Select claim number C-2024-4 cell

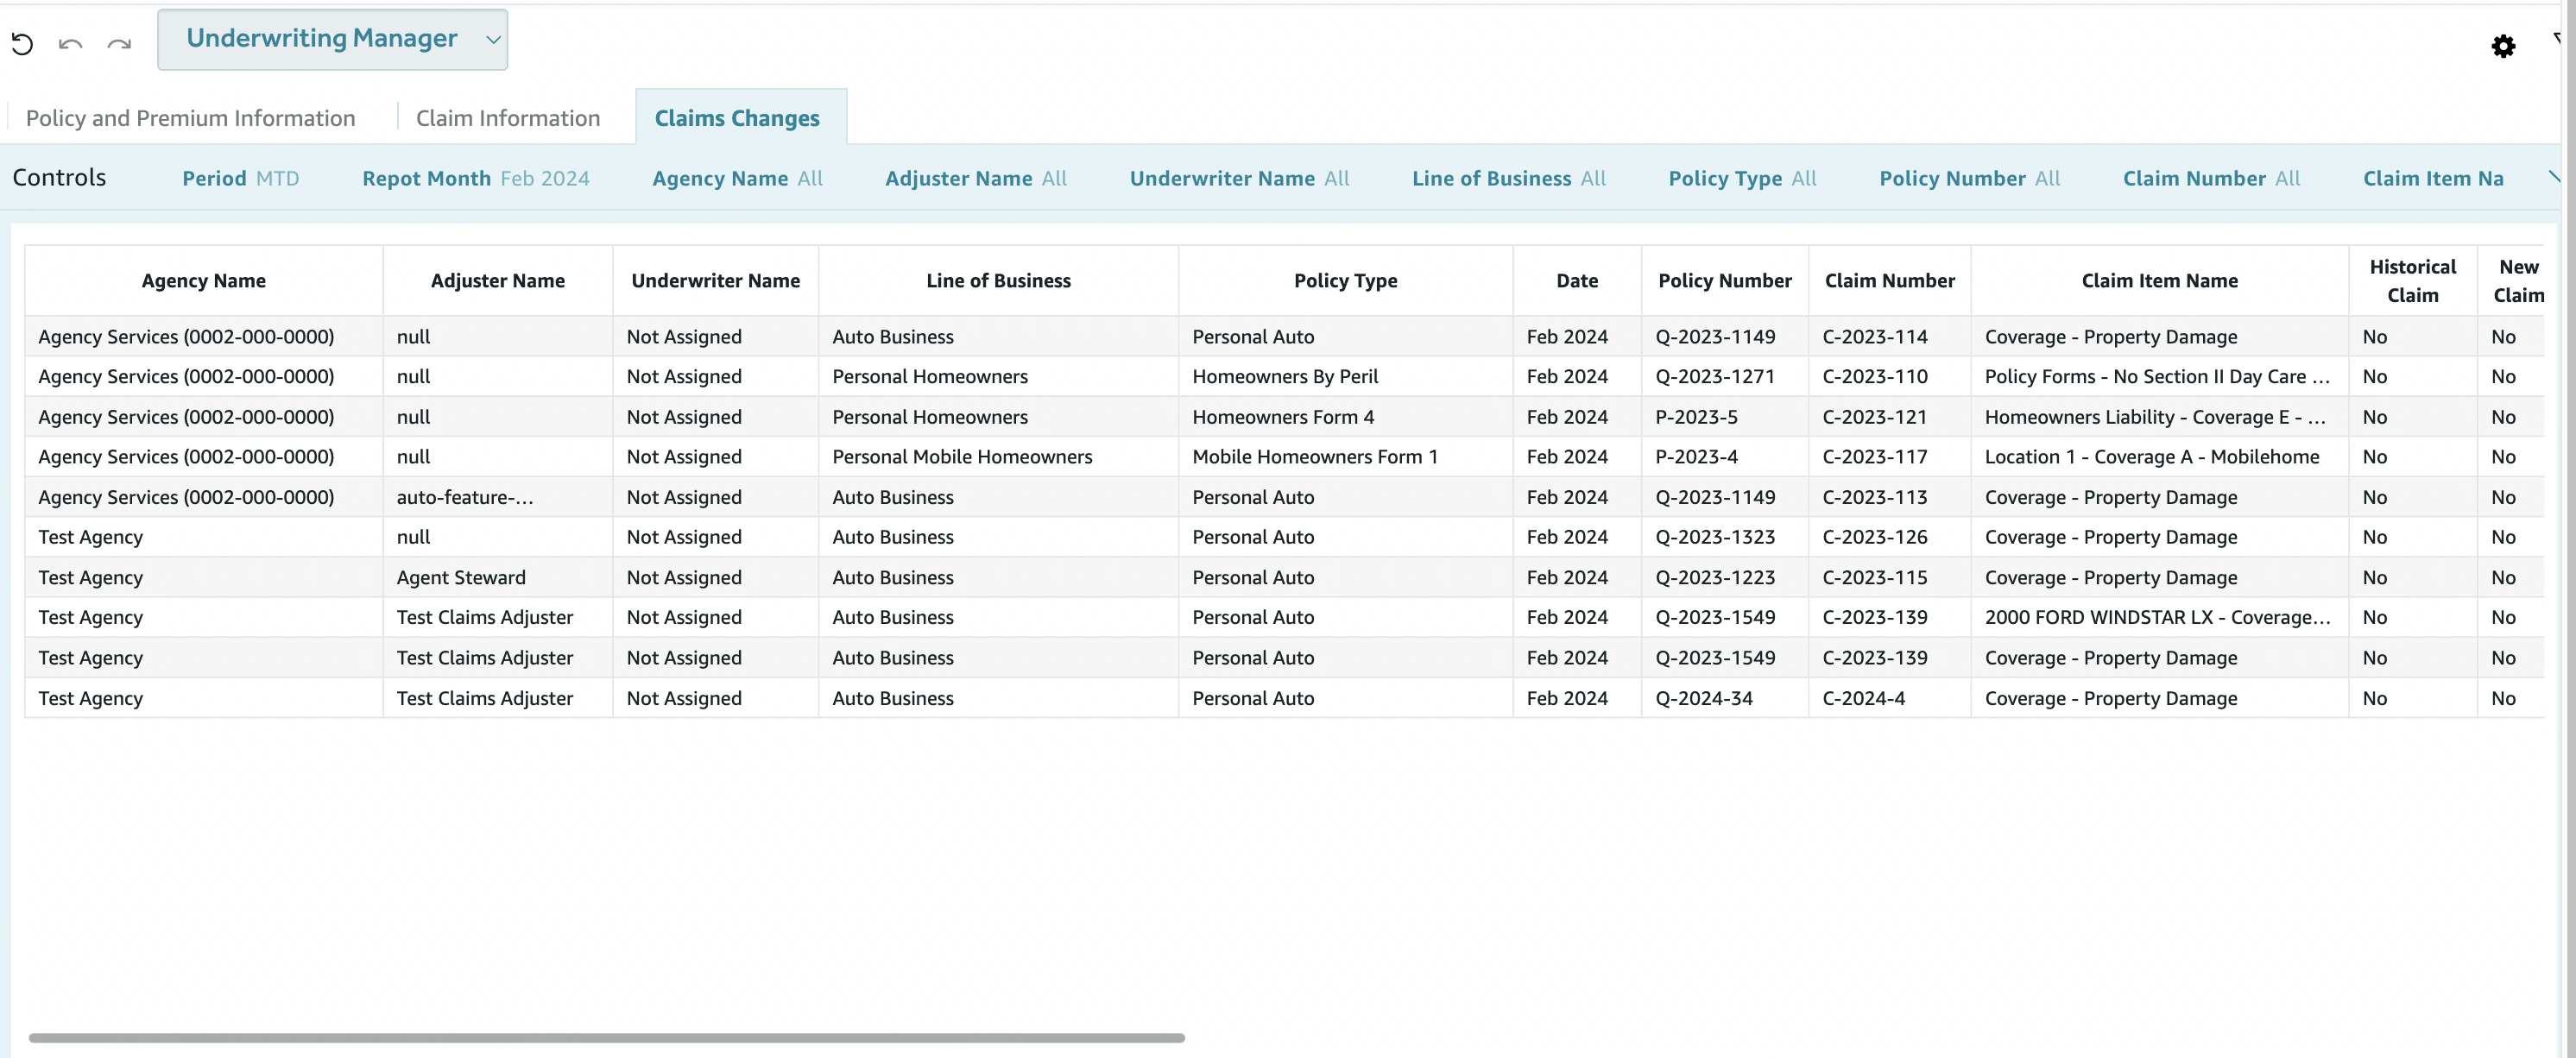(1863, 698)
